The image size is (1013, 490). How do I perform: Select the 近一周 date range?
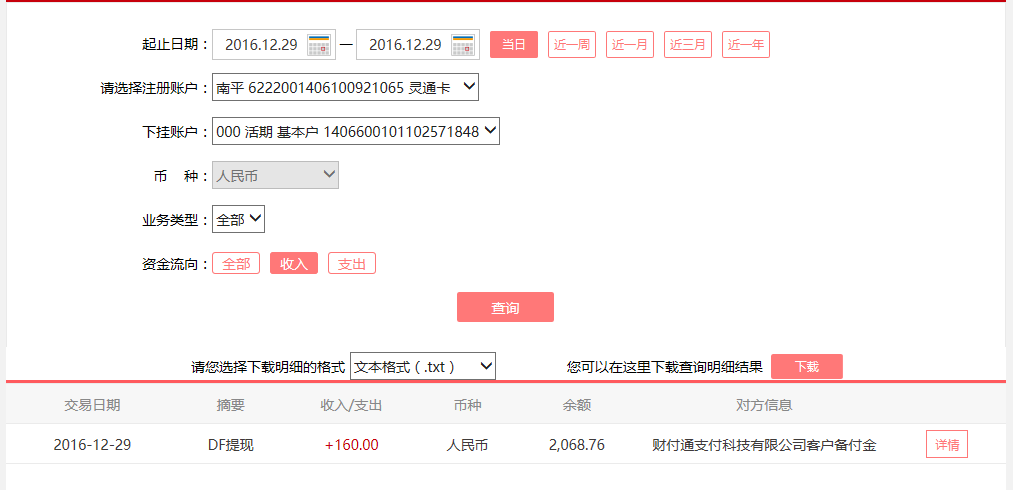572,45
